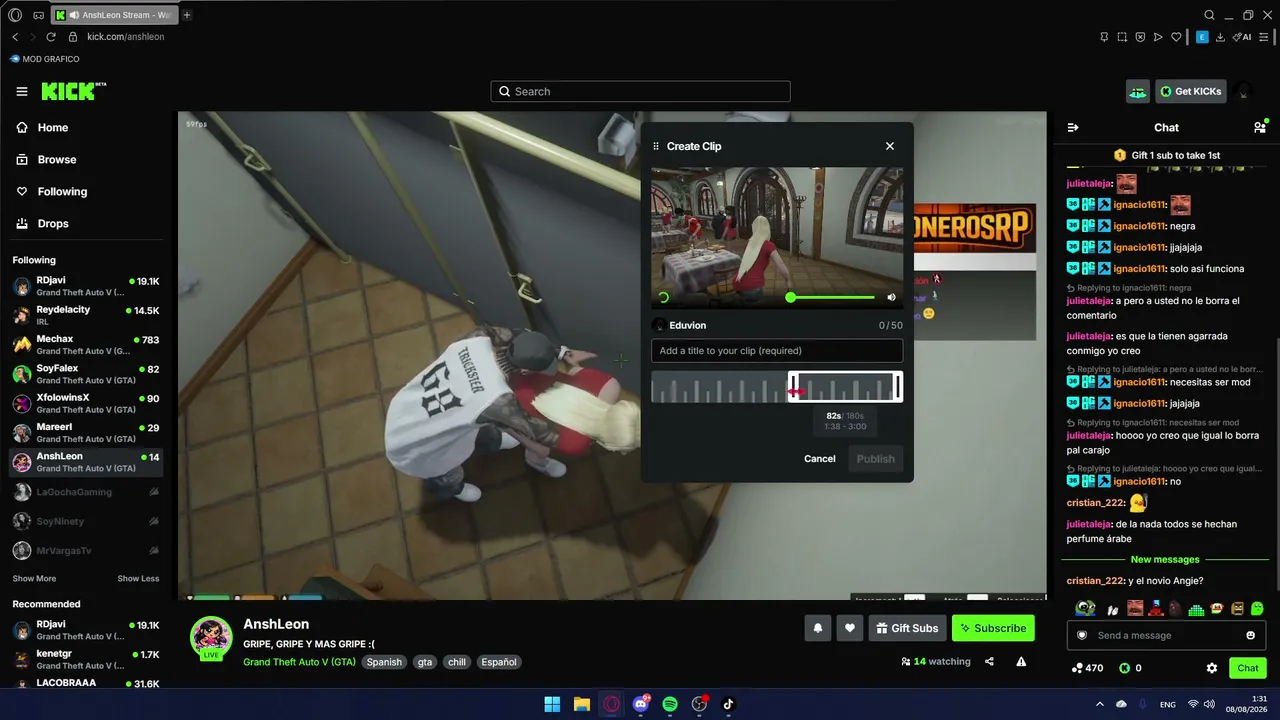Open Windows Start menu
The height and width of the screenshot is (720, 1280).
(x=552, y=704)
